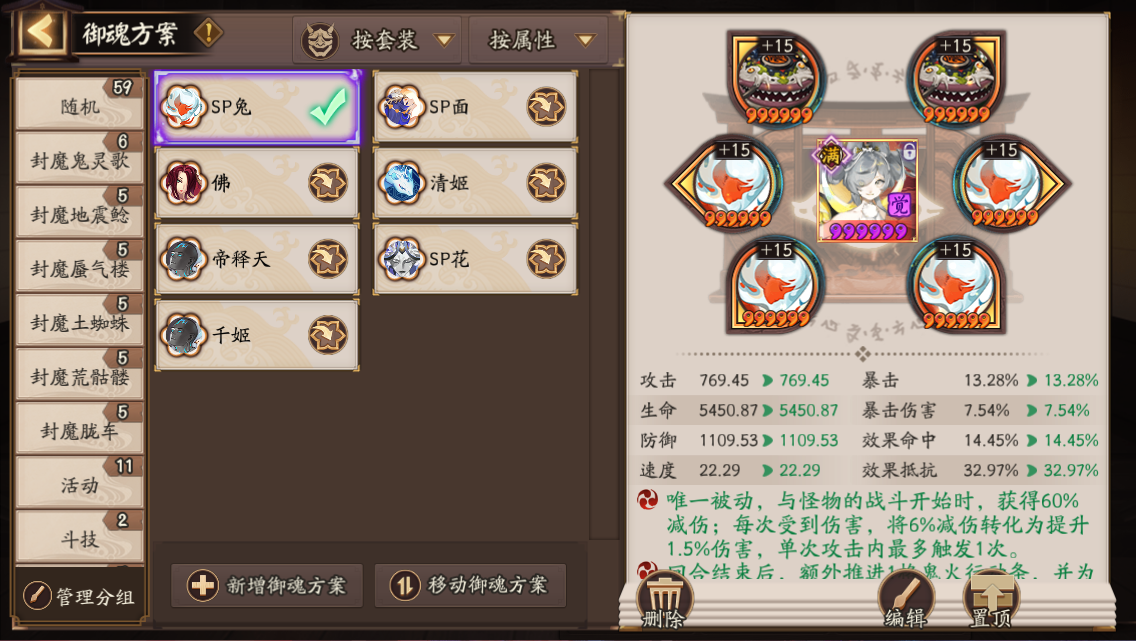1136x641 pixels.
Task: Equip the 帝释天 preset
Action: point(327,259)
